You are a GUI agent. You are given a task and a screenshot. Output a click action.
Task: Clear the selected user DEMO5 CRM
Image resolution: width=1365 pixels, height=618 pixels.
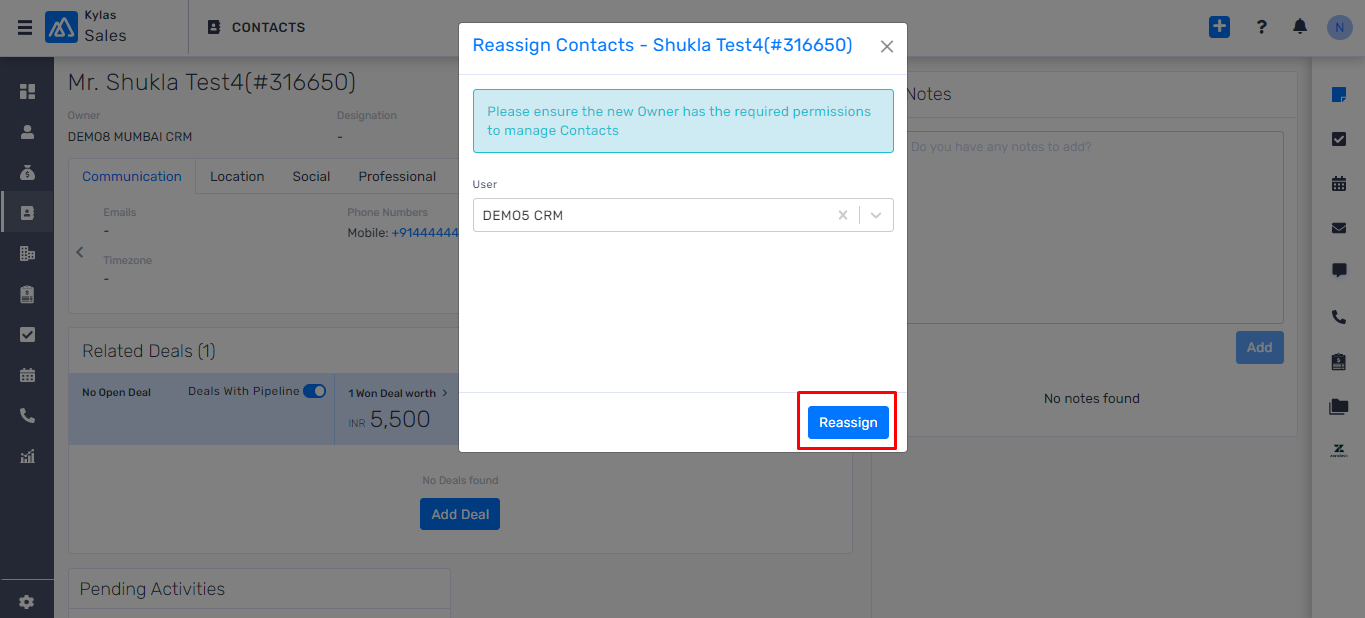point(843,215)
